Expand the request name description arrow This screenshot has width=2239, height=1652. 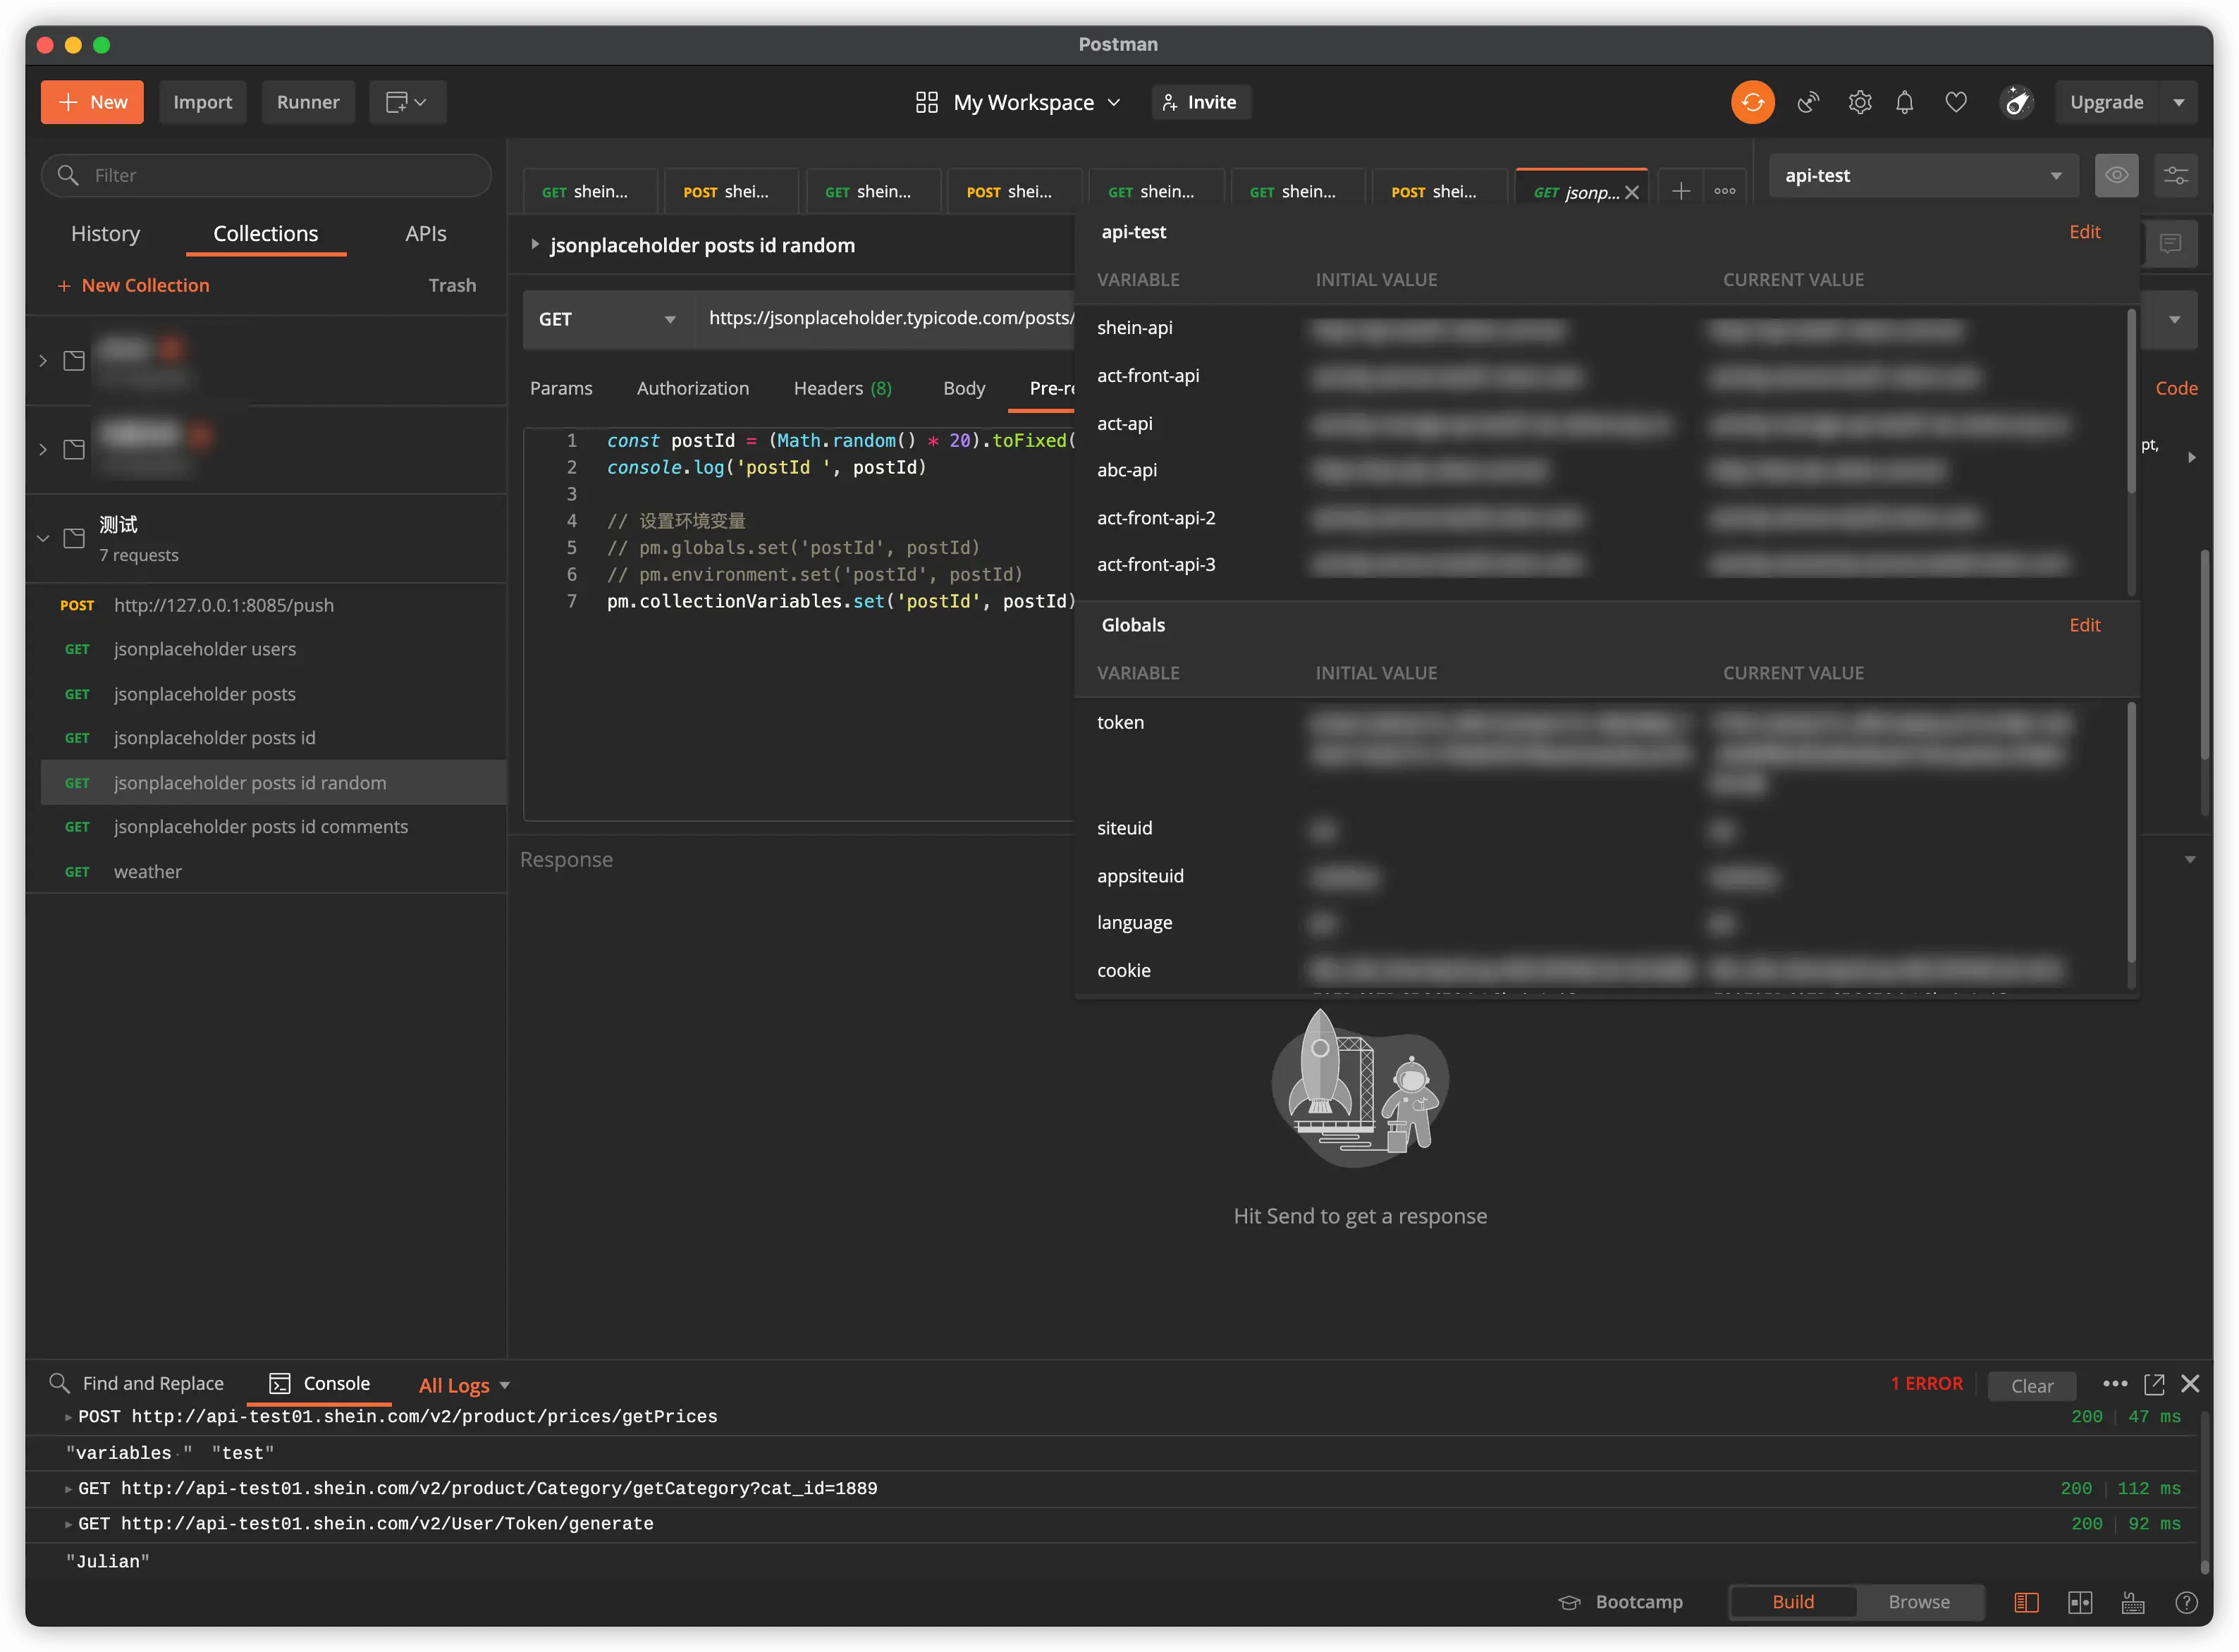click(534, 244)
